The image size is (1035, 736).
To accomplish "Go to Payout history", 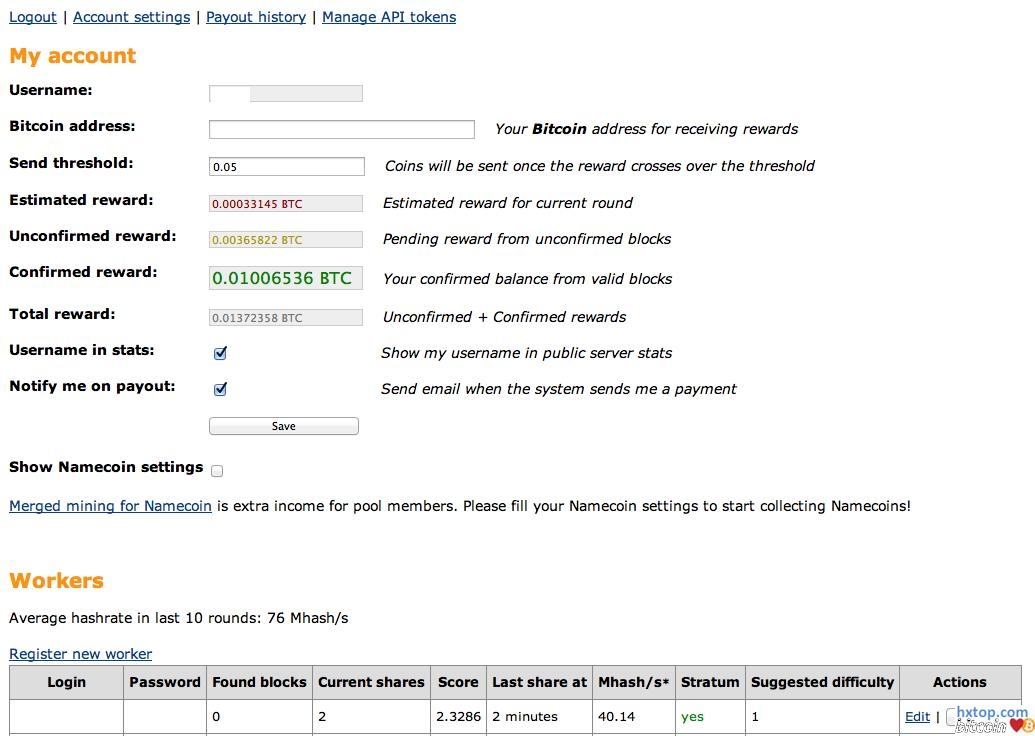I will coord(256,17).
